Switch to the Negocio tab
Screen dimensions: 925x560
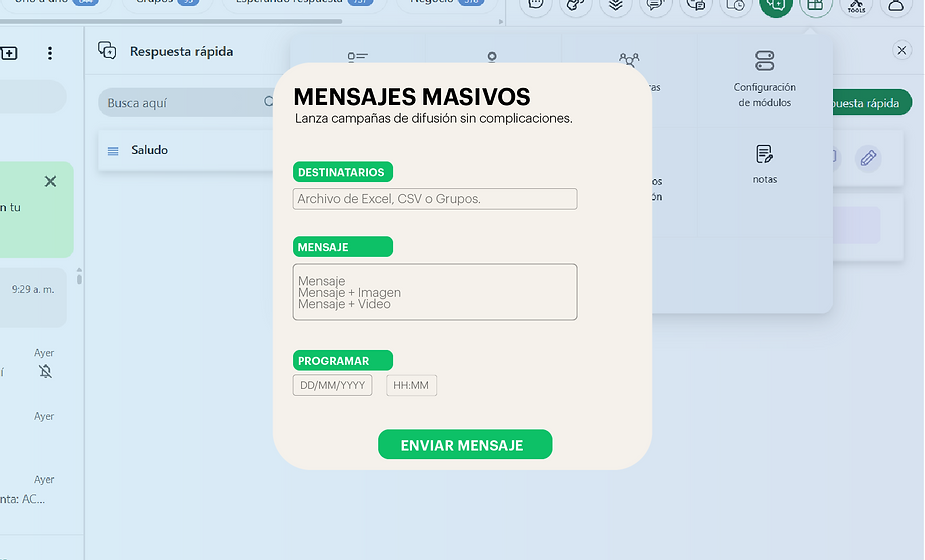tap(447, 2)
